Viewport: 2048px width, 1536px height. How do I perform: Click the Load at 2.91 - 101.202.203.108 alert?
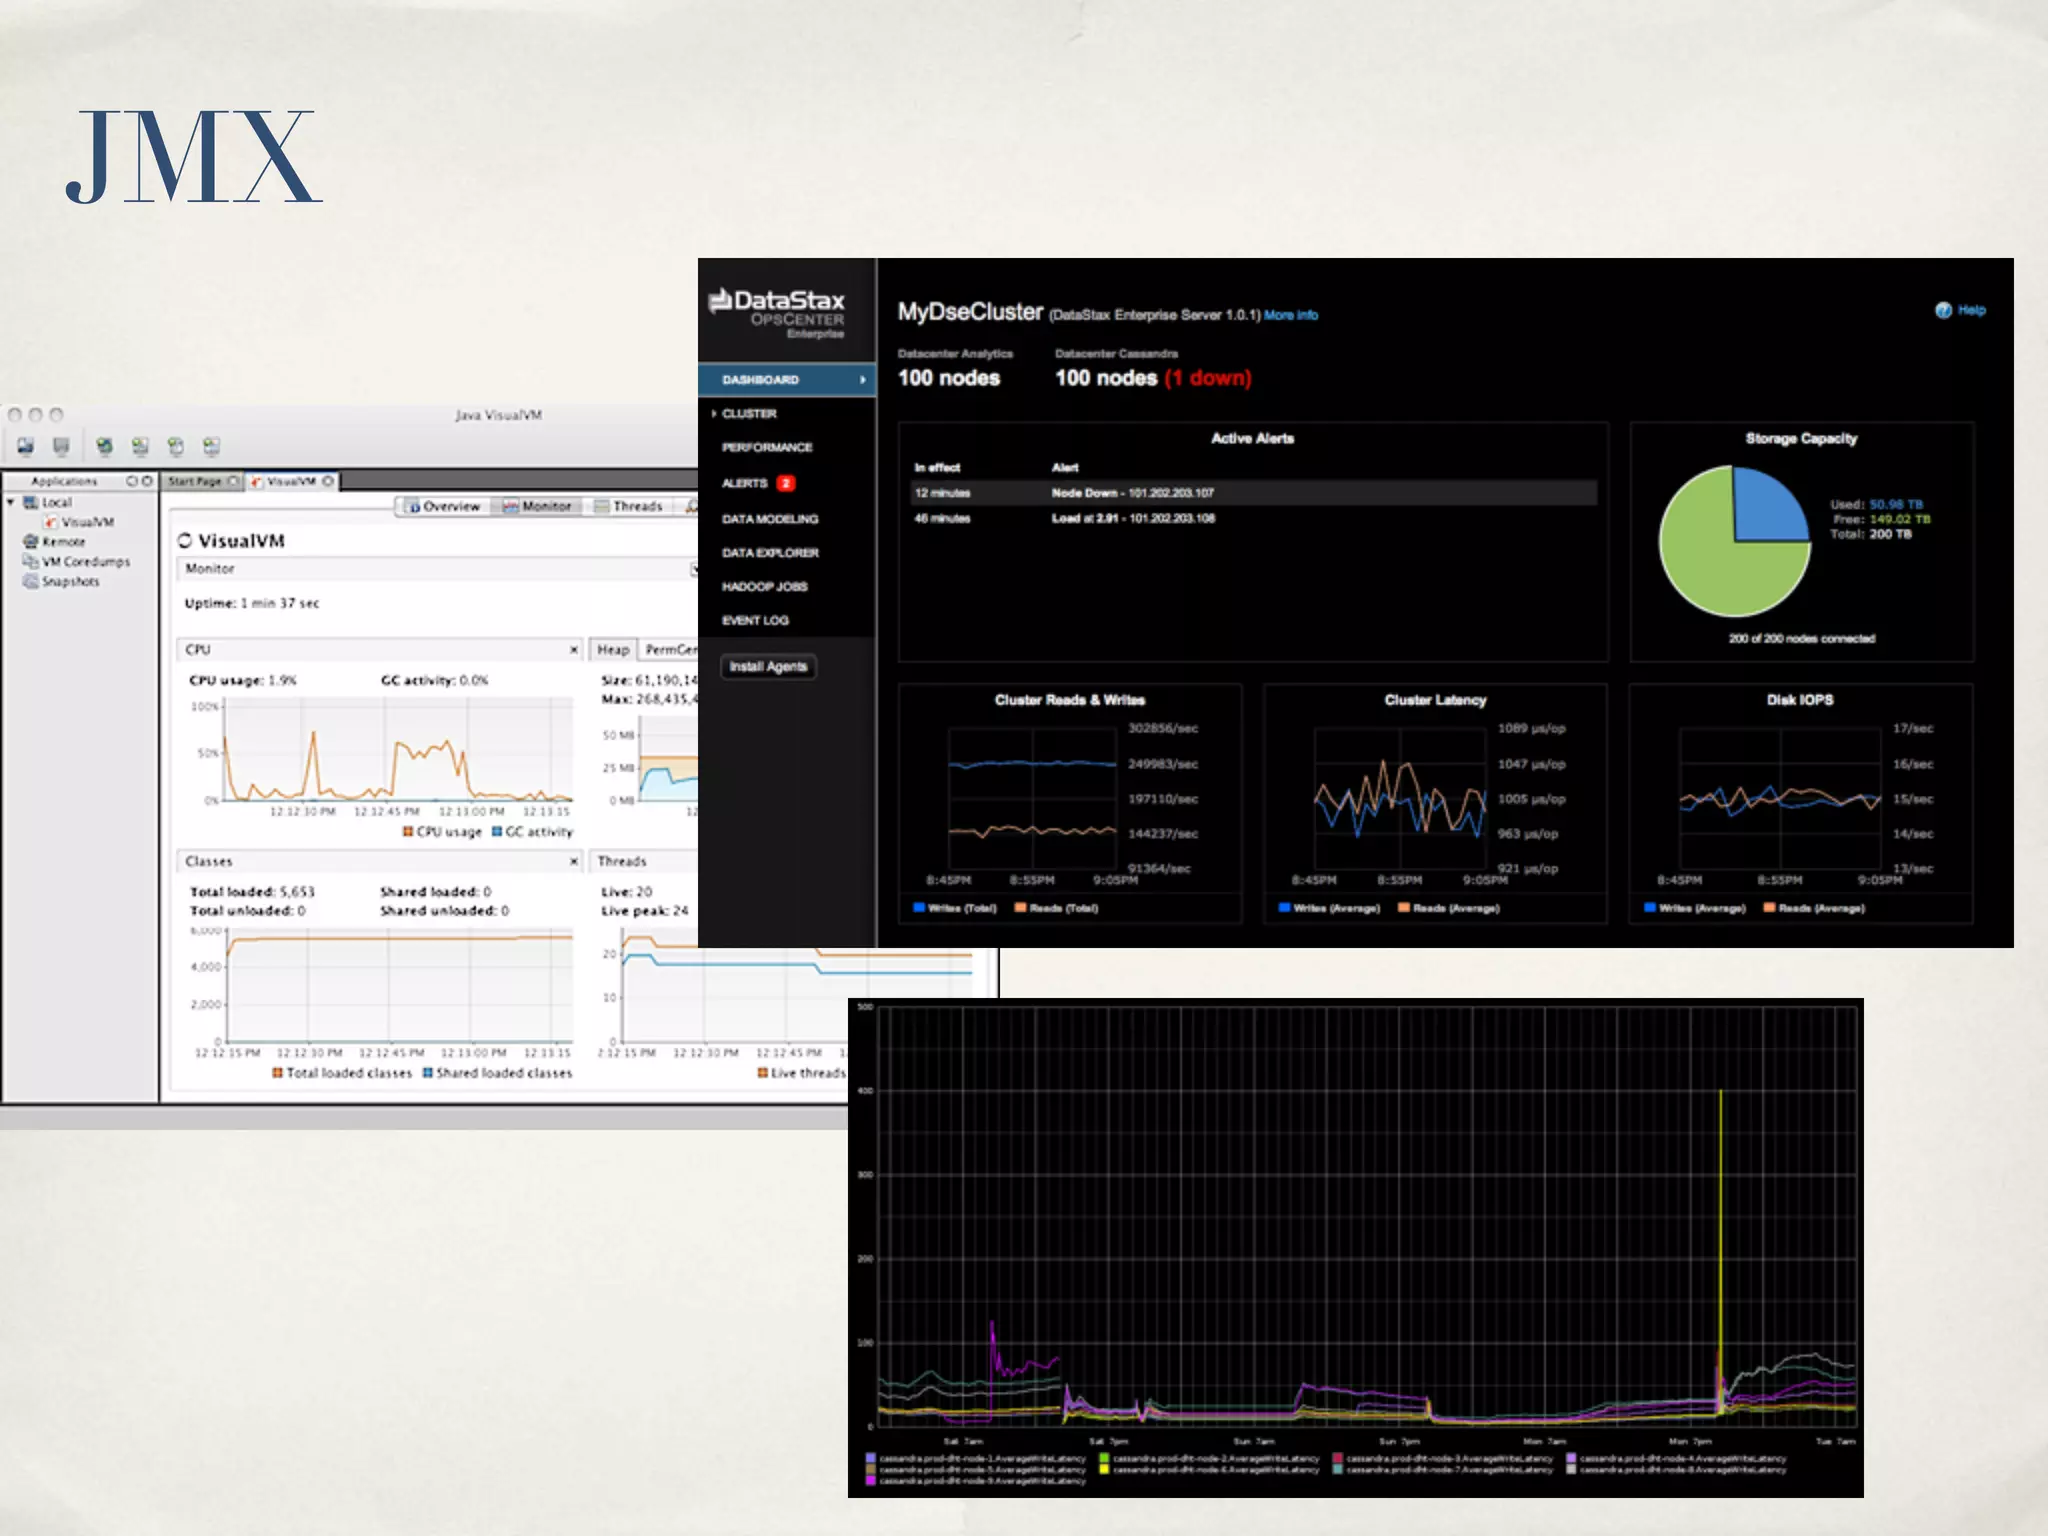click(1133, 519)
